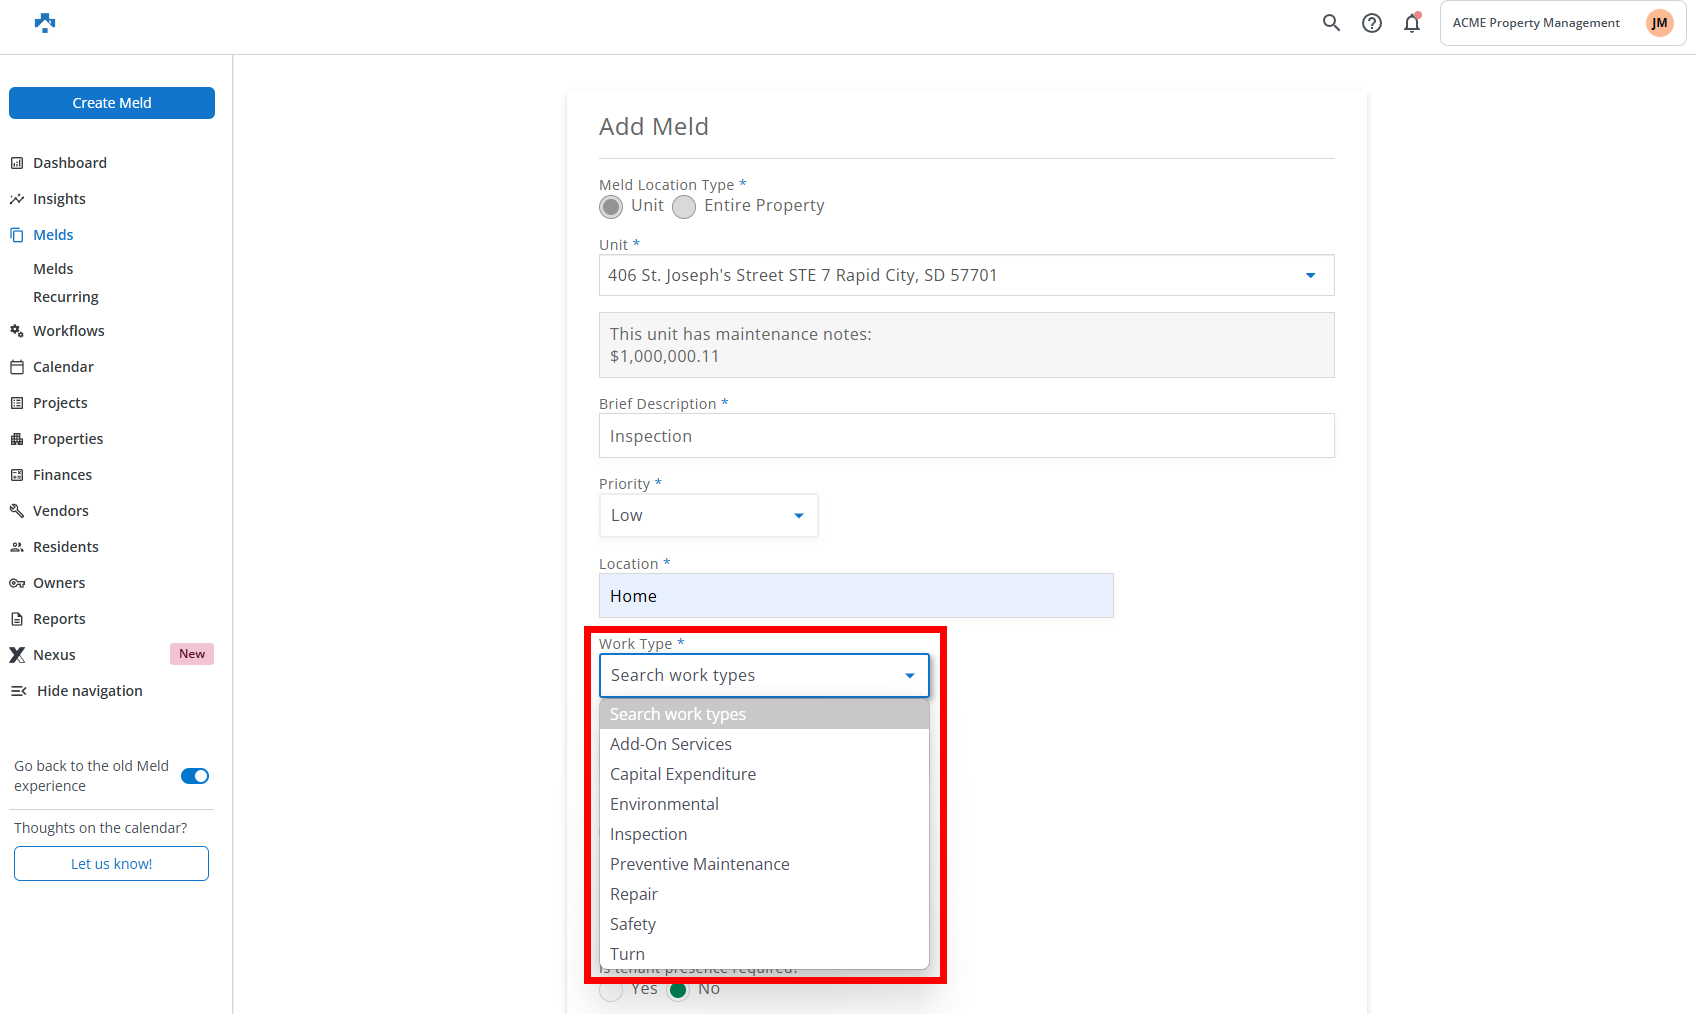The image size is (1696, 1014).
Task: Open Recurring under the Melds menu
Action: (x=66, y=297)
